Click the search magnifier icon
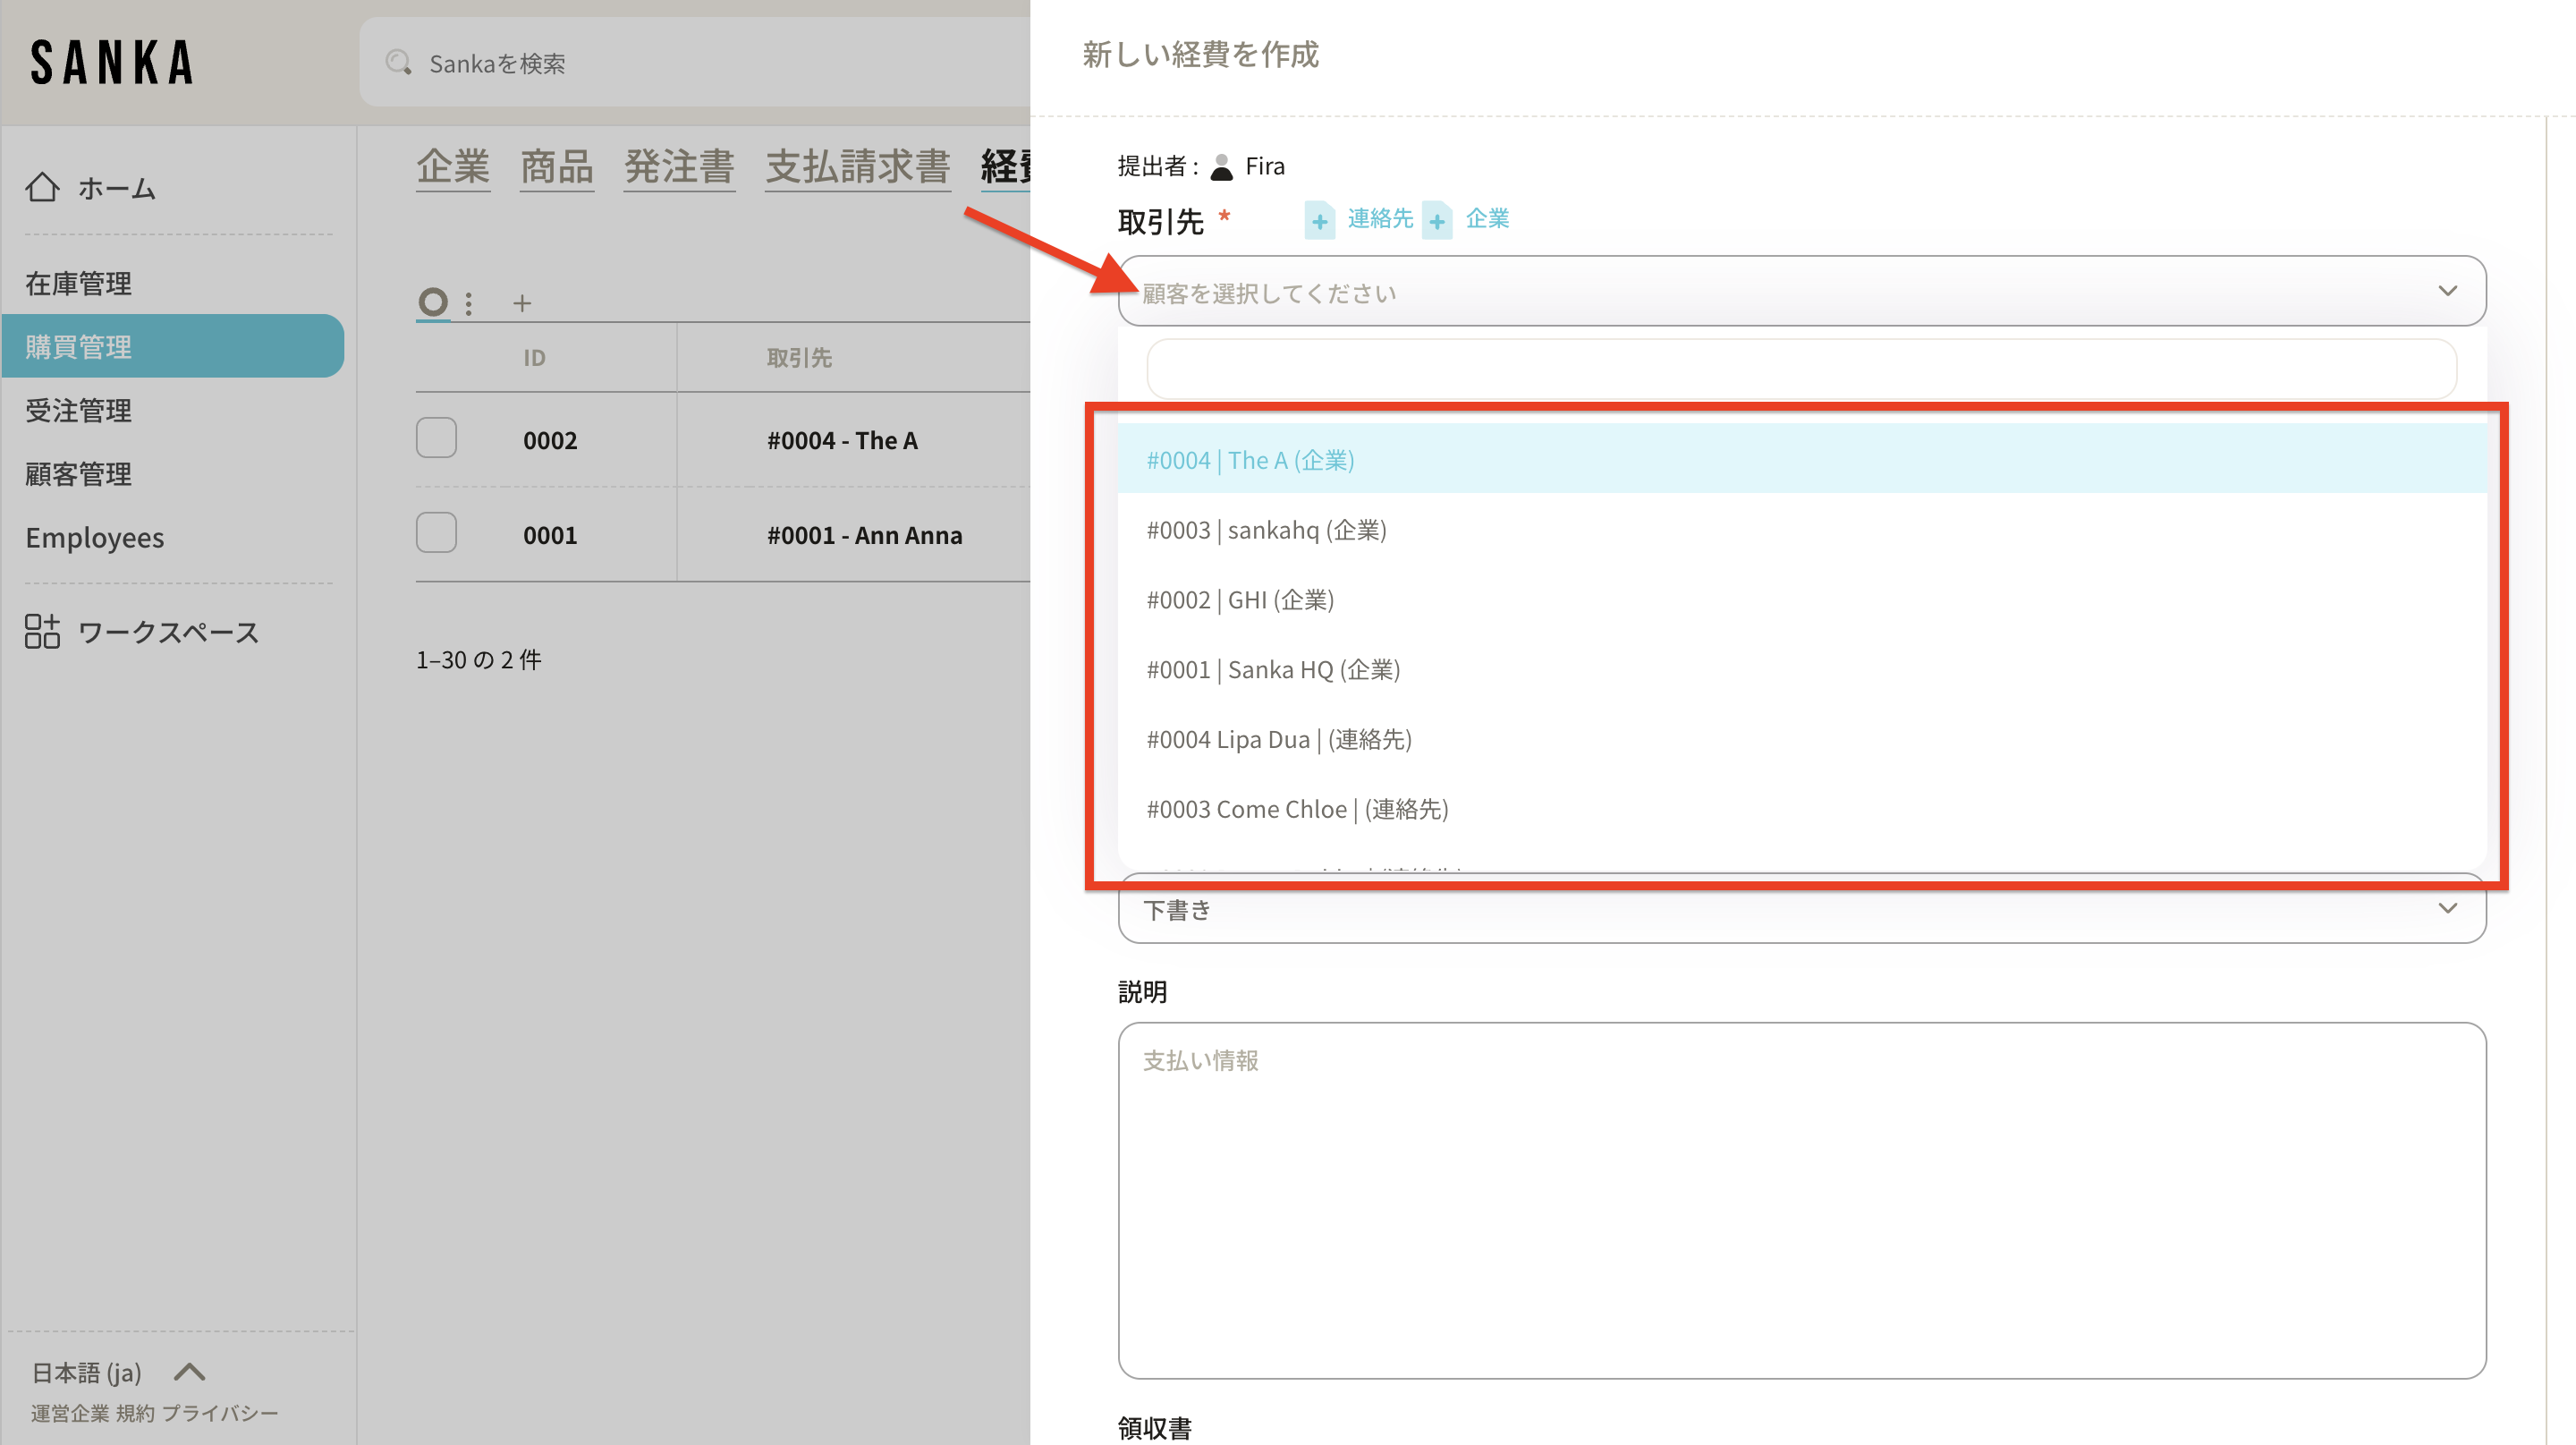Image resolution: width=2576 pixels, height=1445 pixels. click(398, 63)
